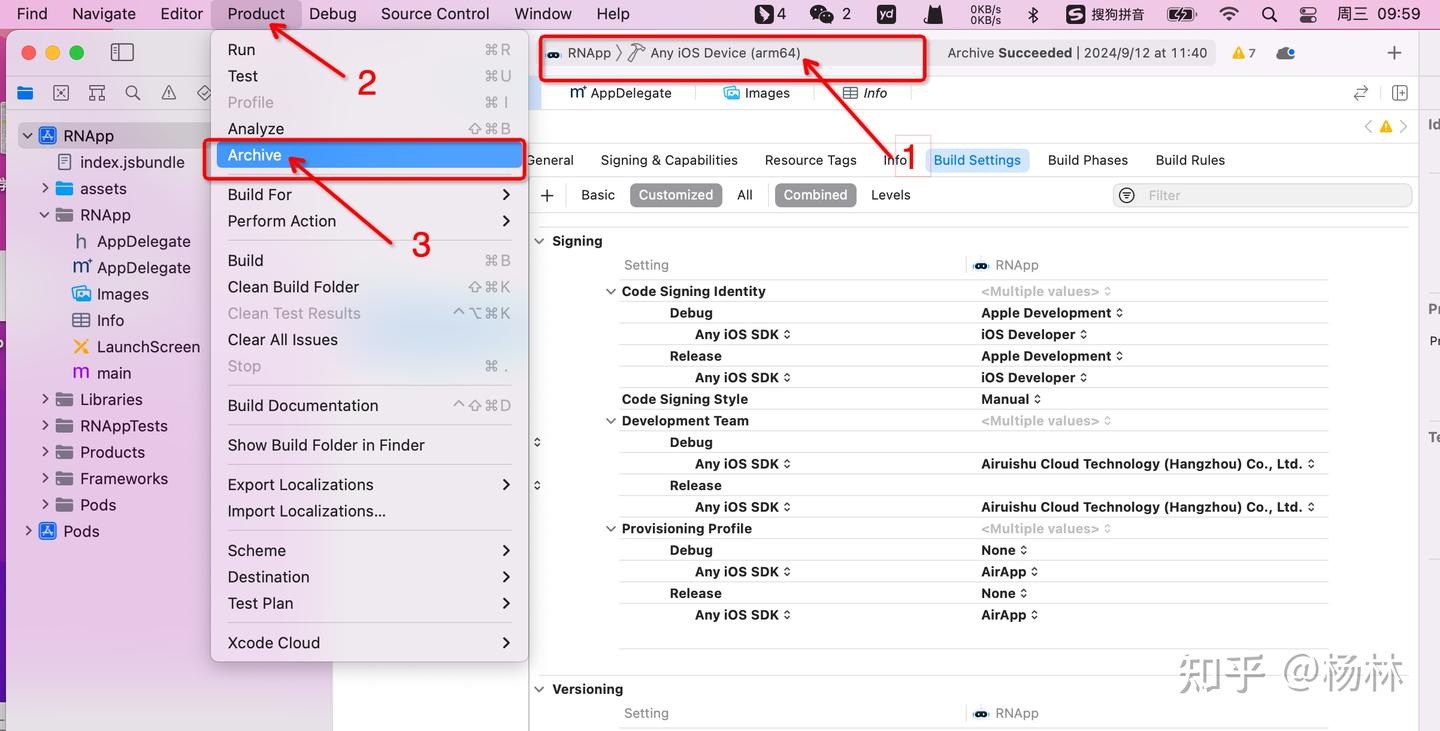Open the Issue navigator warning icon
The image size is (1440, 731).
pyautogui.click(x=169, y=93)
